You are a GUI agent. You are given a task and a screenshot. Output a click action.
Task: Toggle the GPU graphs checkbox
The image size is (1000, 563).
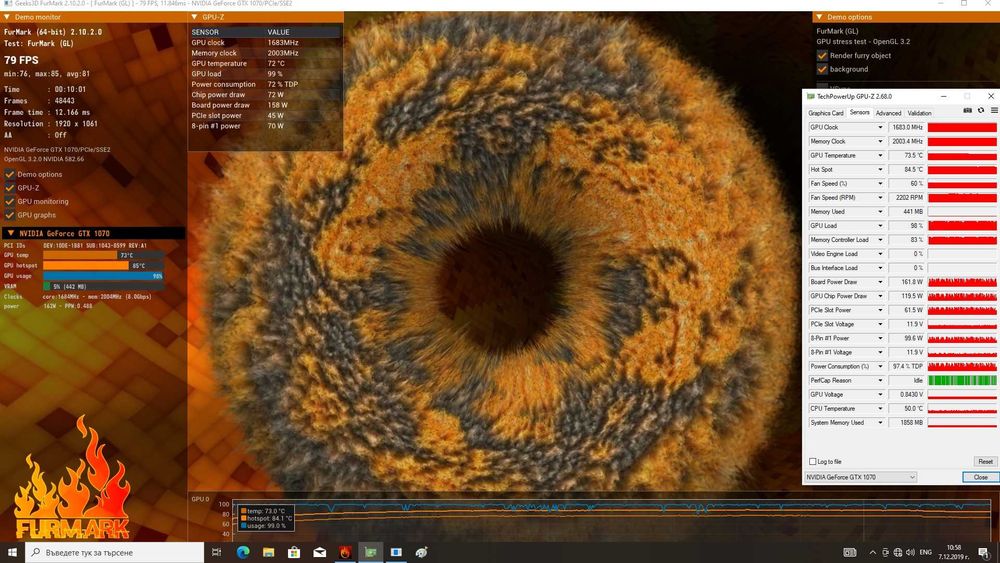click(x=10, y=215)
